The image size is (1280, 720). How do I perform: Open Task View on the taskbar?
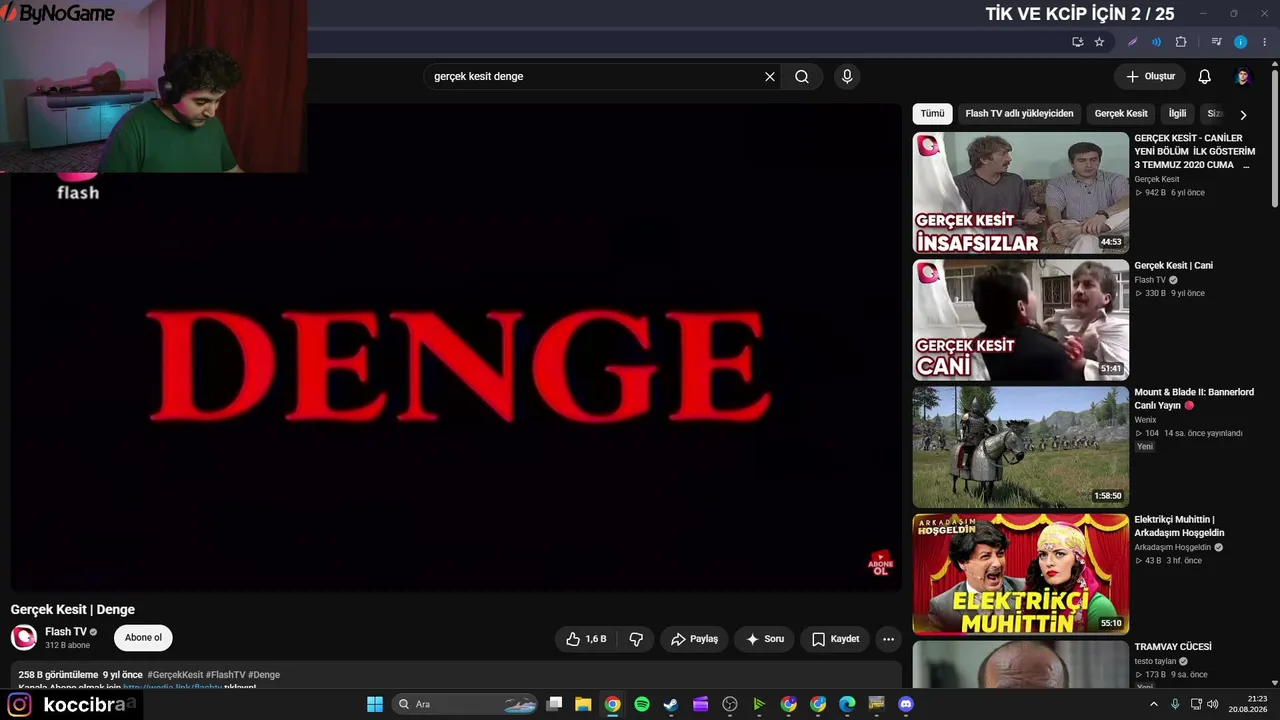[x=555, y=704]
